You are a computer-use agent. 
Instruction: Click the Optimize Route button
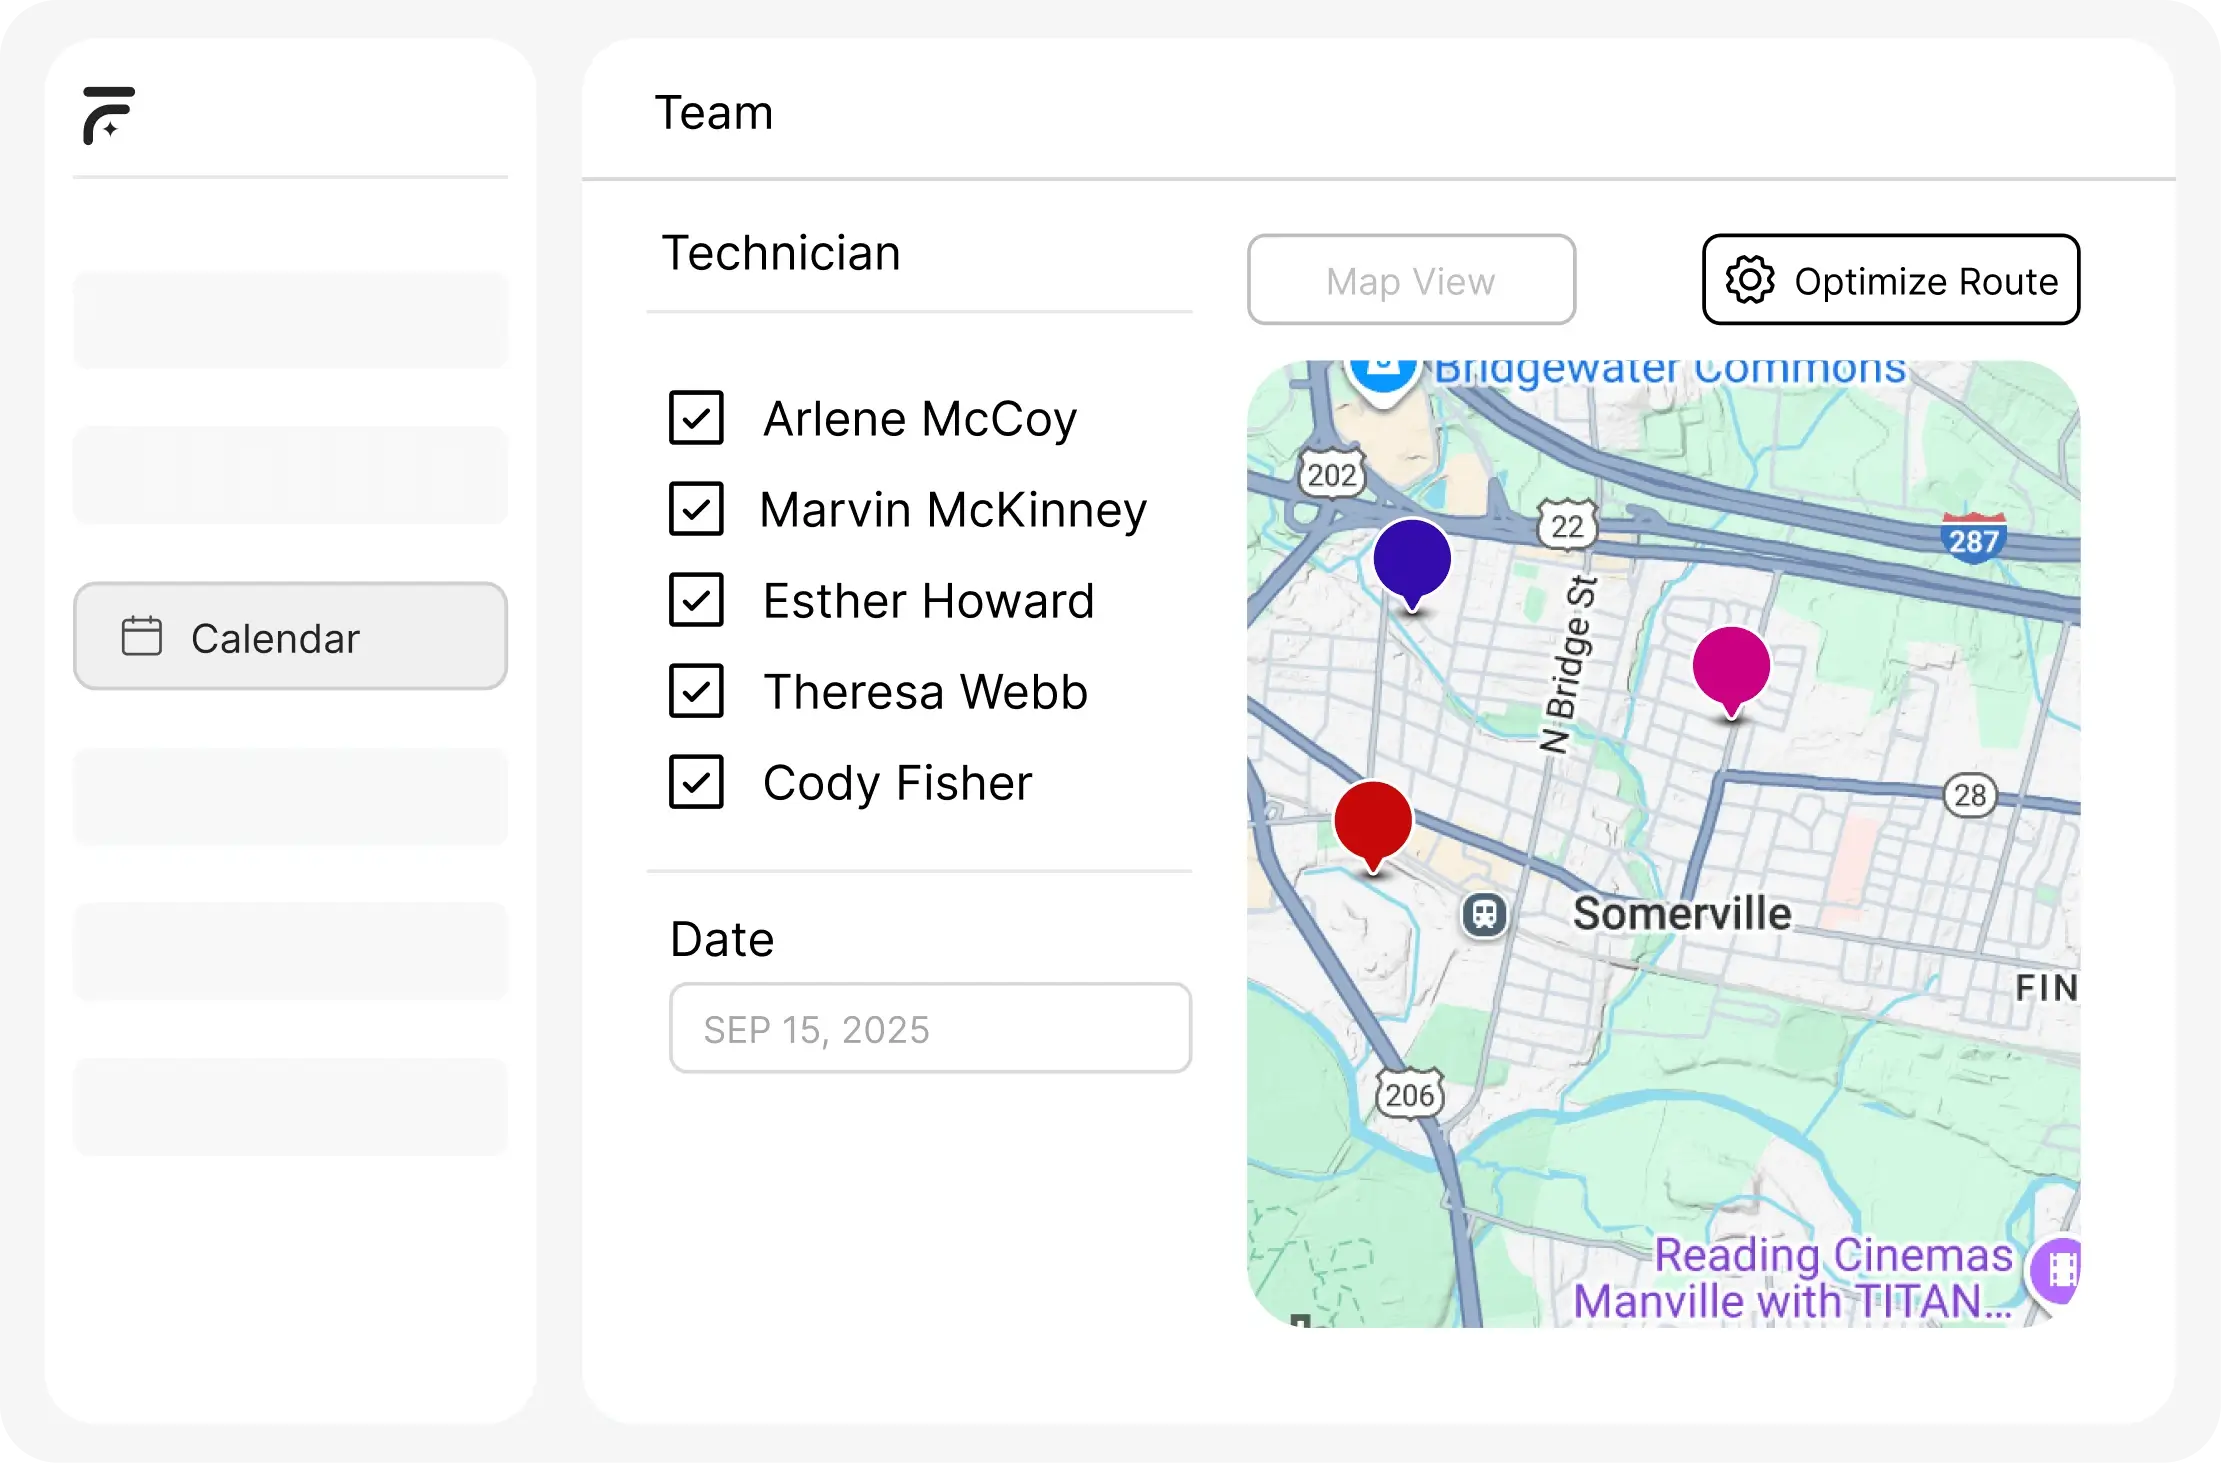pyautogui.click(x=1890, y=280)
